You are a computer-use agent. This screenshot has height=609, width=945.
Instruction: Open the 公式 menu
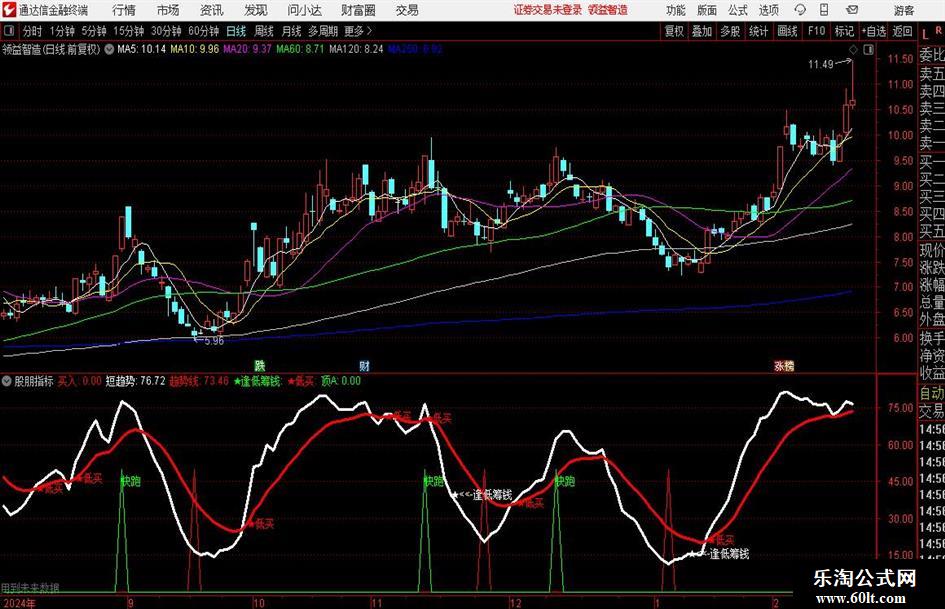click(738, 10)
